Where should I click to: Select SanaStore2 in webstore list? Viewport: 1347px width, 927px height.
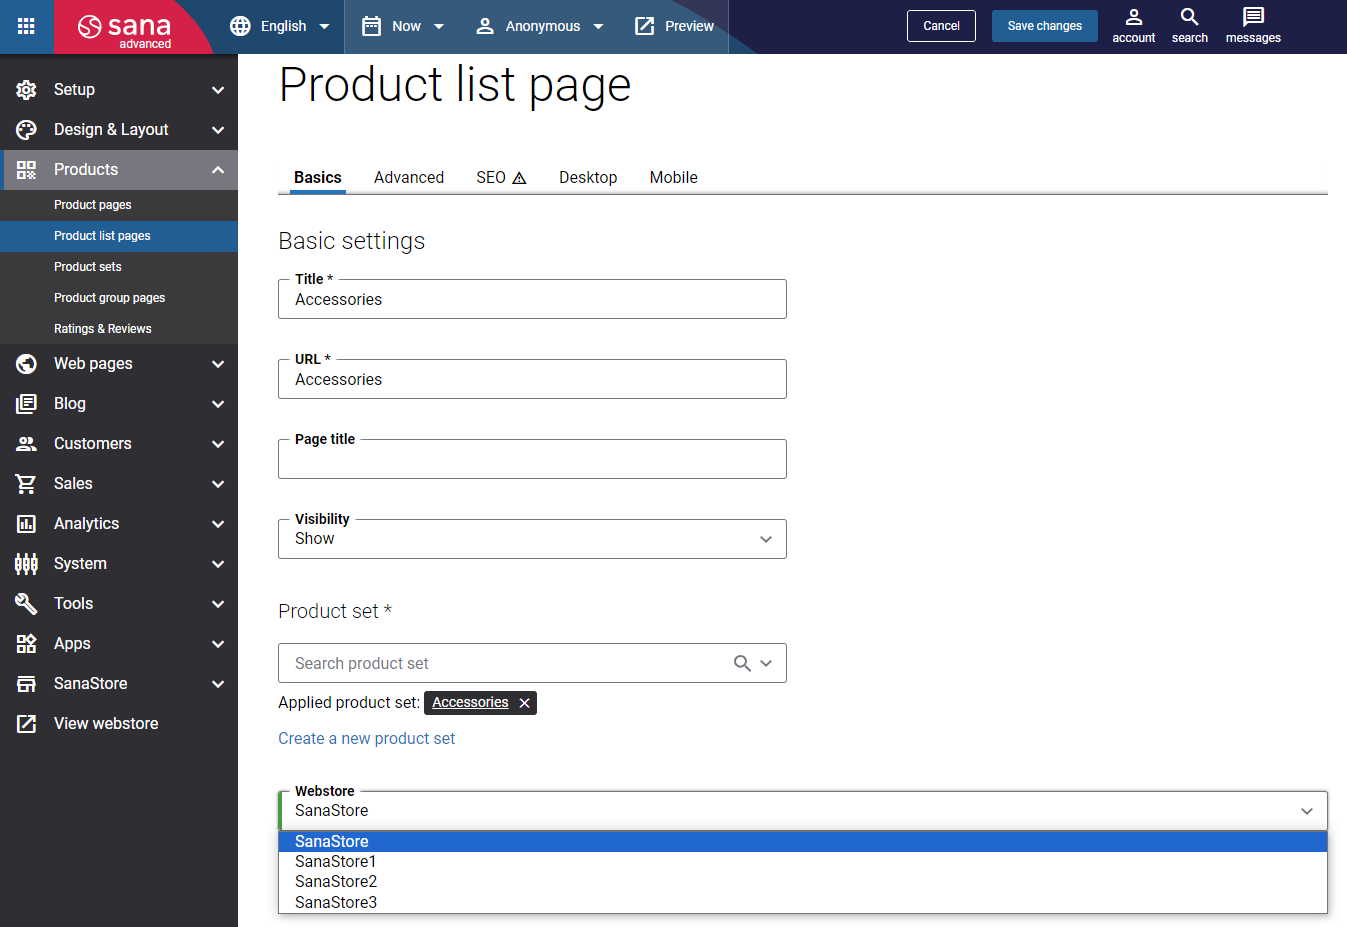coord(803,881)
